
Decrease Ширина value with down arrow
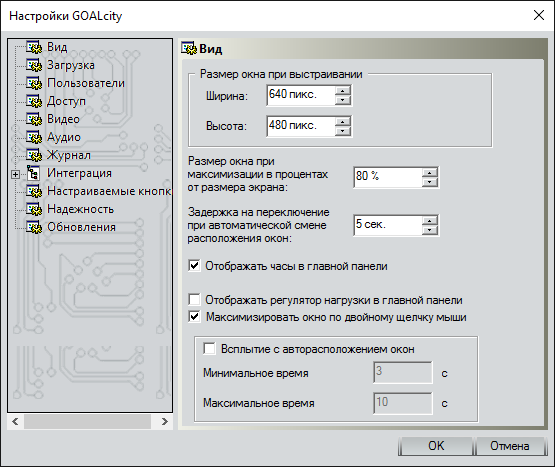click(x=343, y=100)
